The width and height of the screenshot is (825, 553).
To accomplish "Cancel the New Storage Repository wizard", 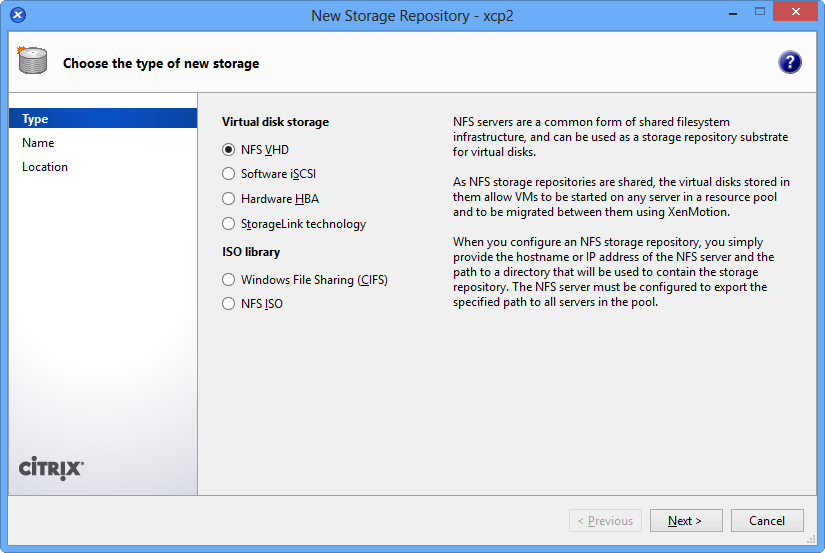I will [x=767, y=521].
